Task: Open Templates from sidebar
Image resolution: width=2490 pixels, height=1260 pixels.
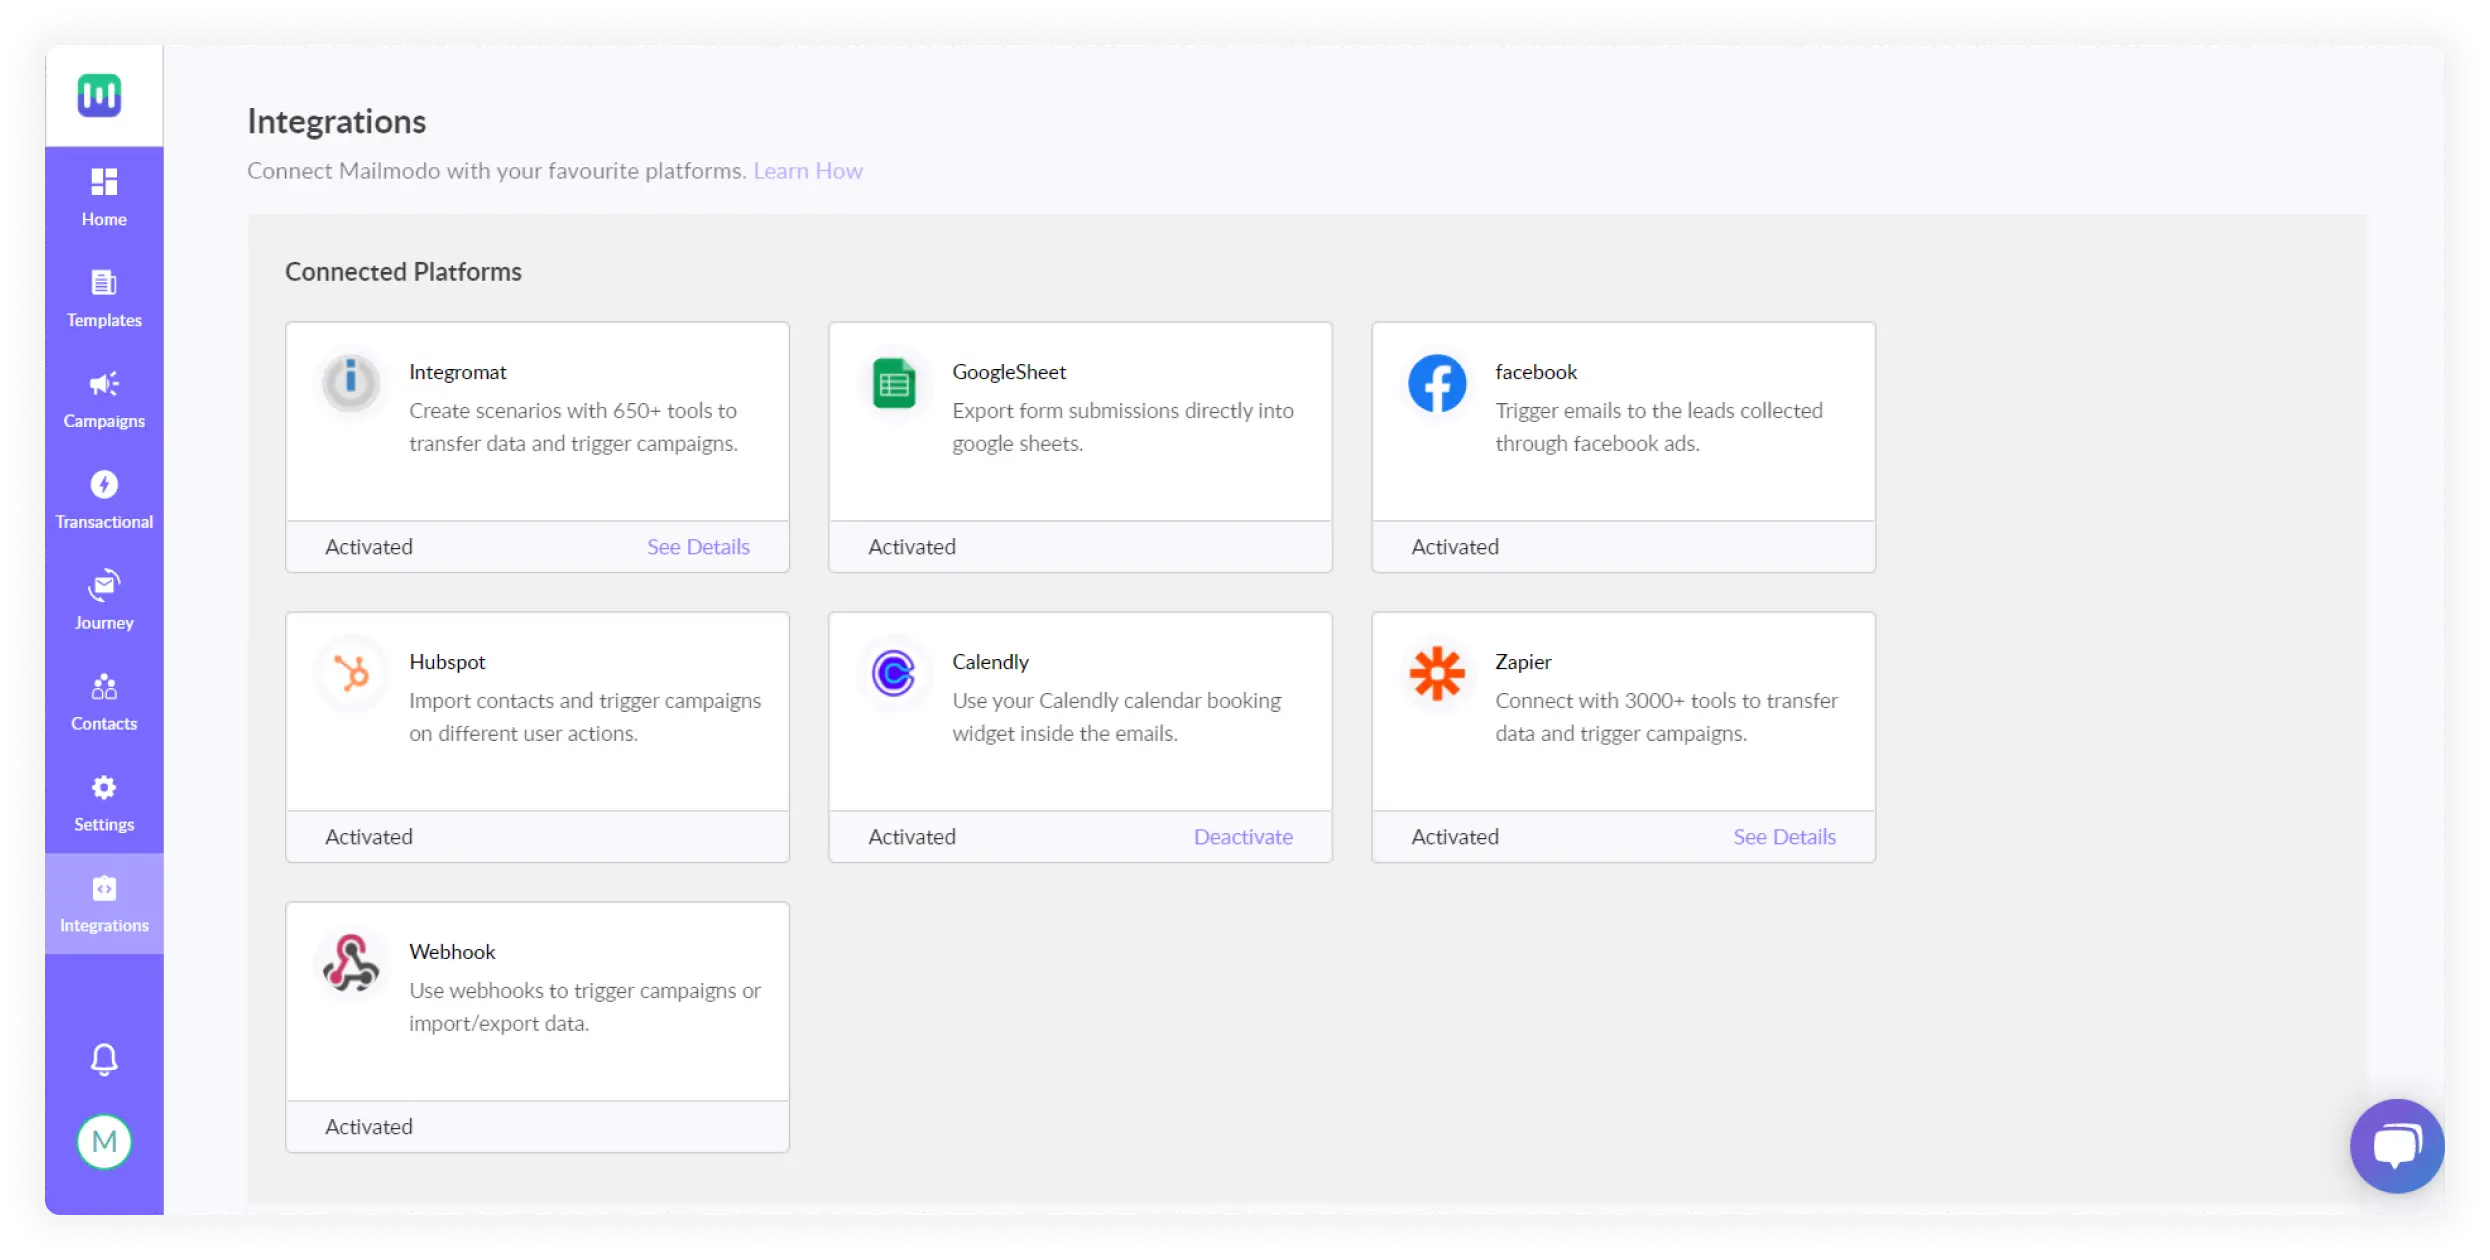Action: 104,299
